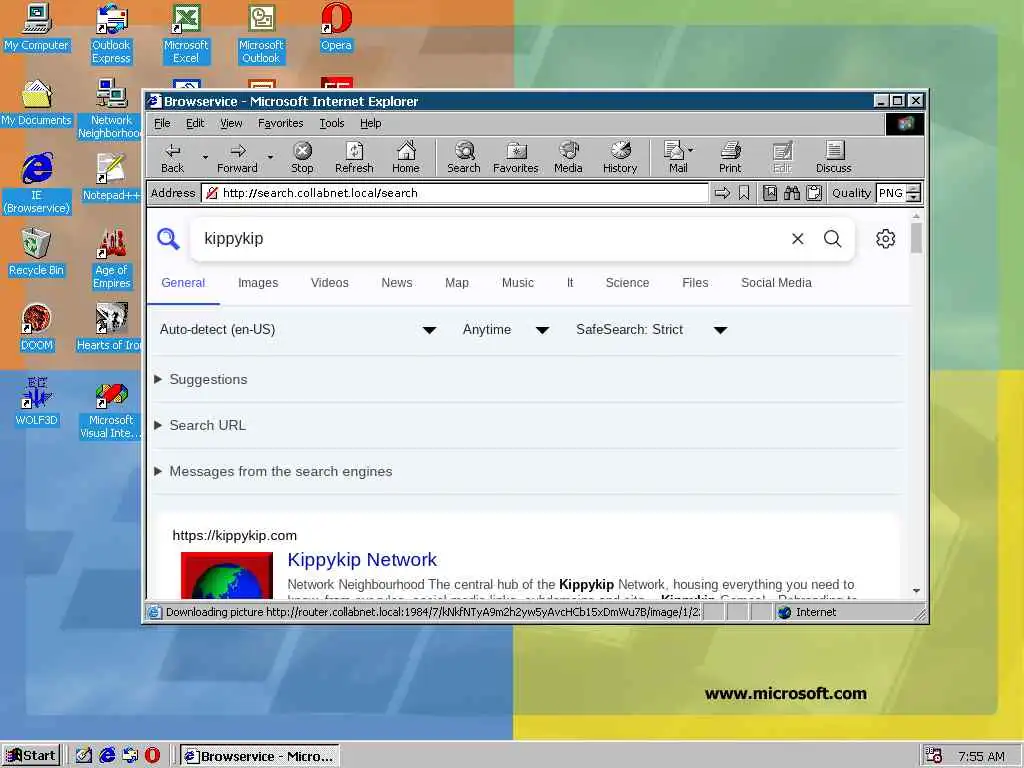1024x768 pixels.
Task: Select the Outlook Express desktop icon
Action: [x=111, y=34]
